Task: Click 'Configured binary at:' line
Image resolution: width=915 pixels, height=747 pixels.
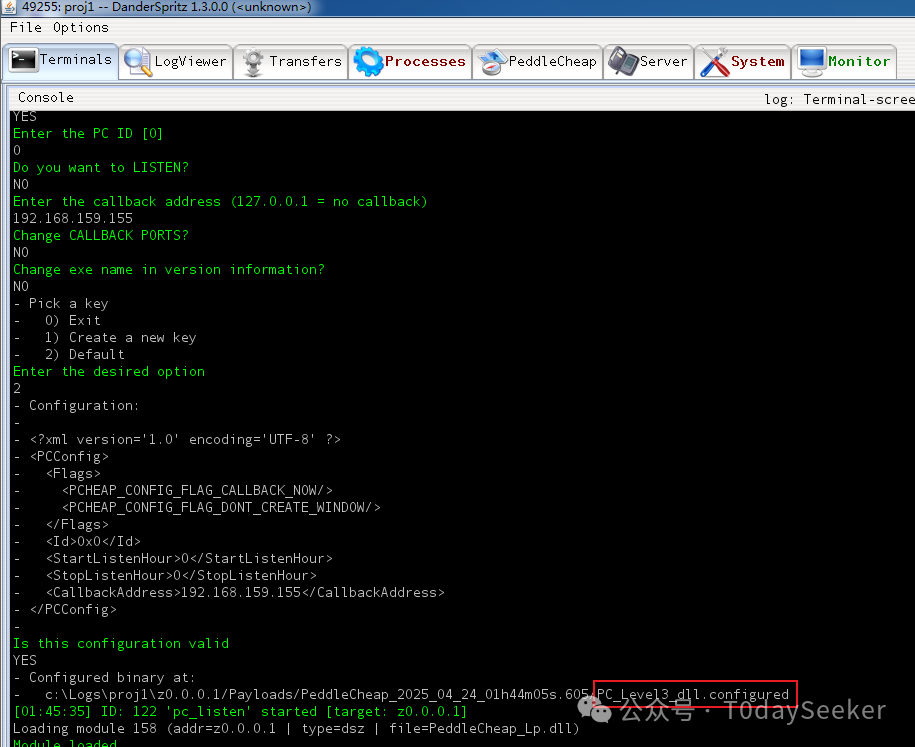Action: pyautogui.click(x=112, y=678)
